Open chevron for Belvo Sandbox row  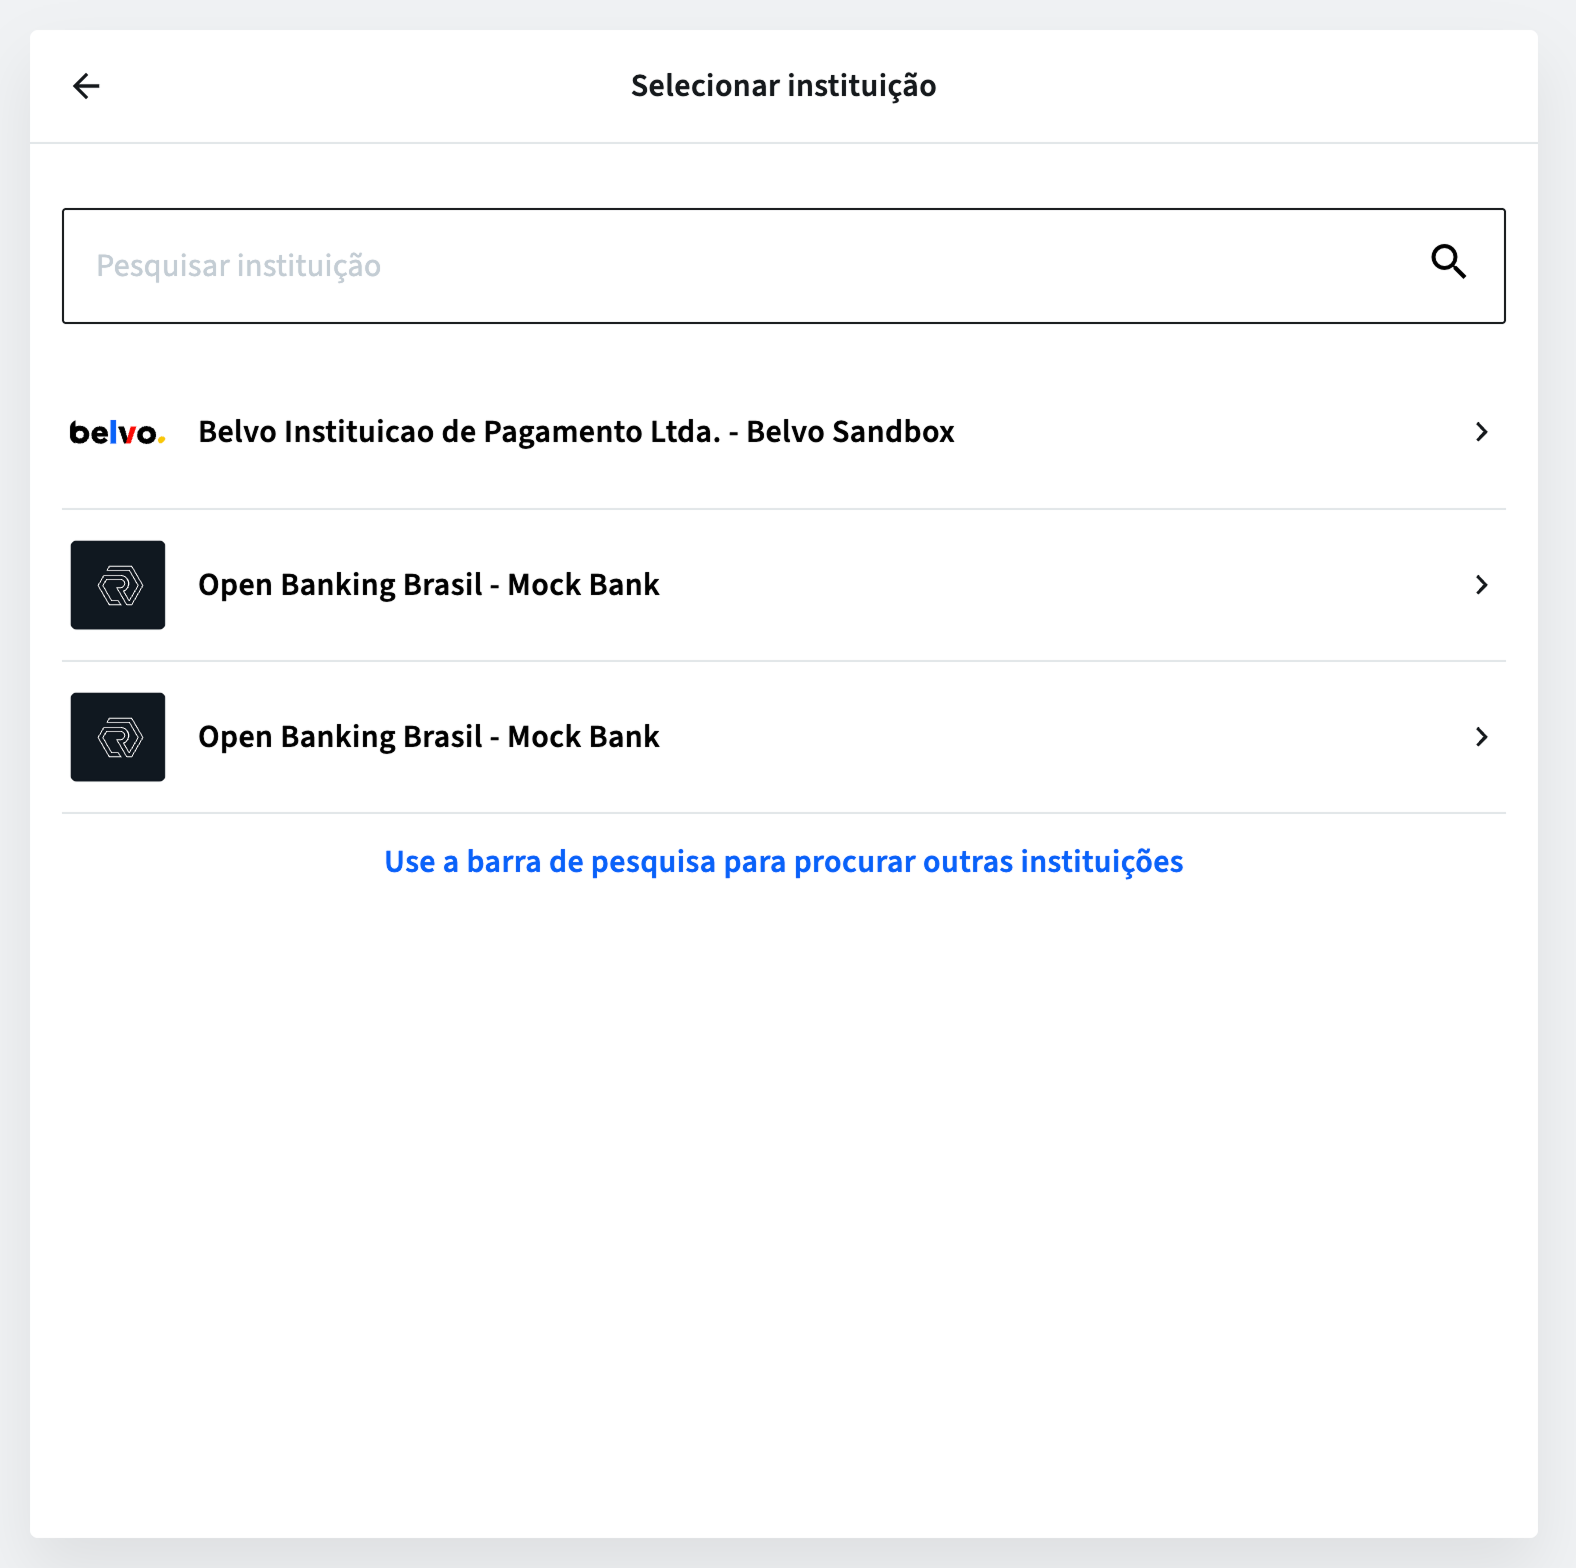tap(1482, 432)
